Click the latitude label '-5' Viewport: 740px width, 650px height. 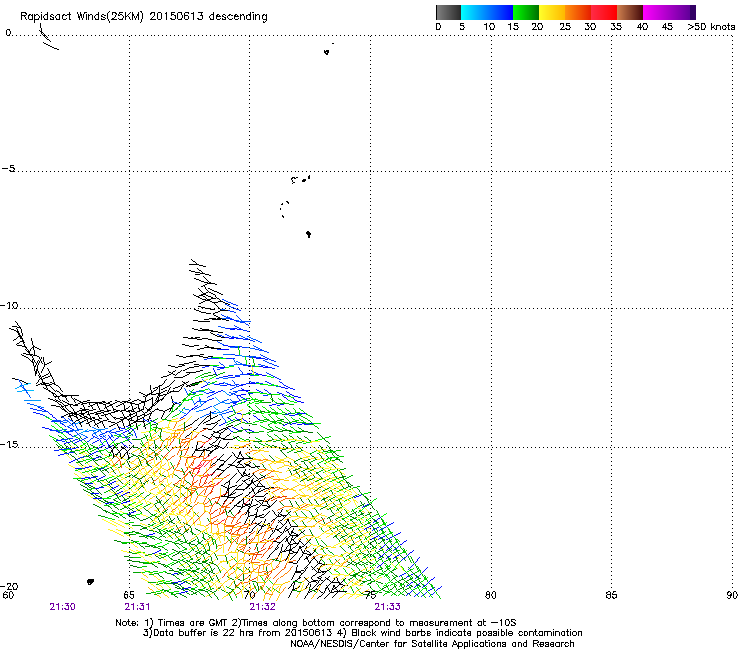tap(9, 169)
